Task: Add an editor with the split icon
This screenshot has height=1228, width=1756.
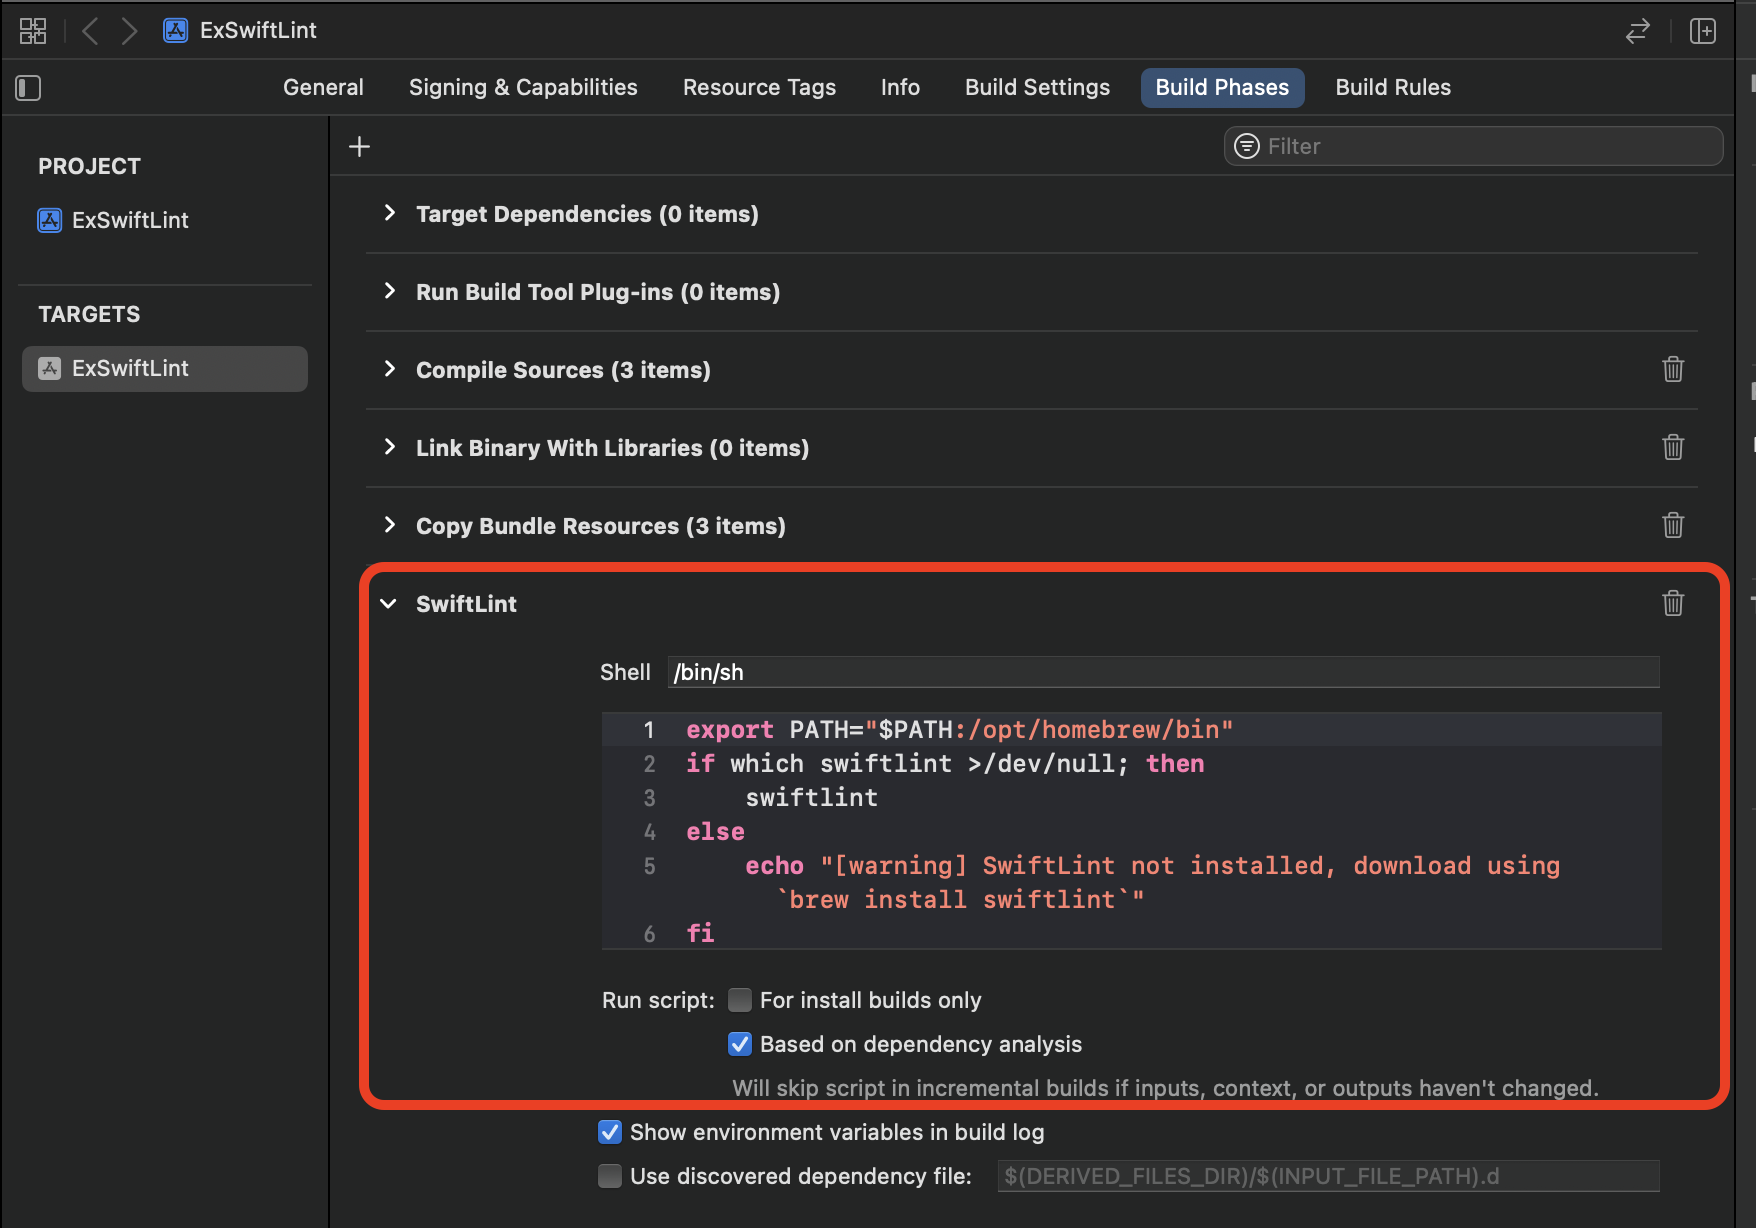Action: click(x=1703, y=31)
